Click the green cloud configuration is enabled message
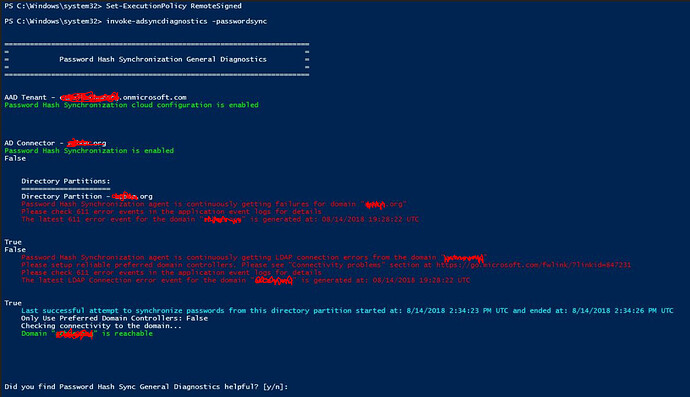Screen dimensions: 690x397 (132, 105)
